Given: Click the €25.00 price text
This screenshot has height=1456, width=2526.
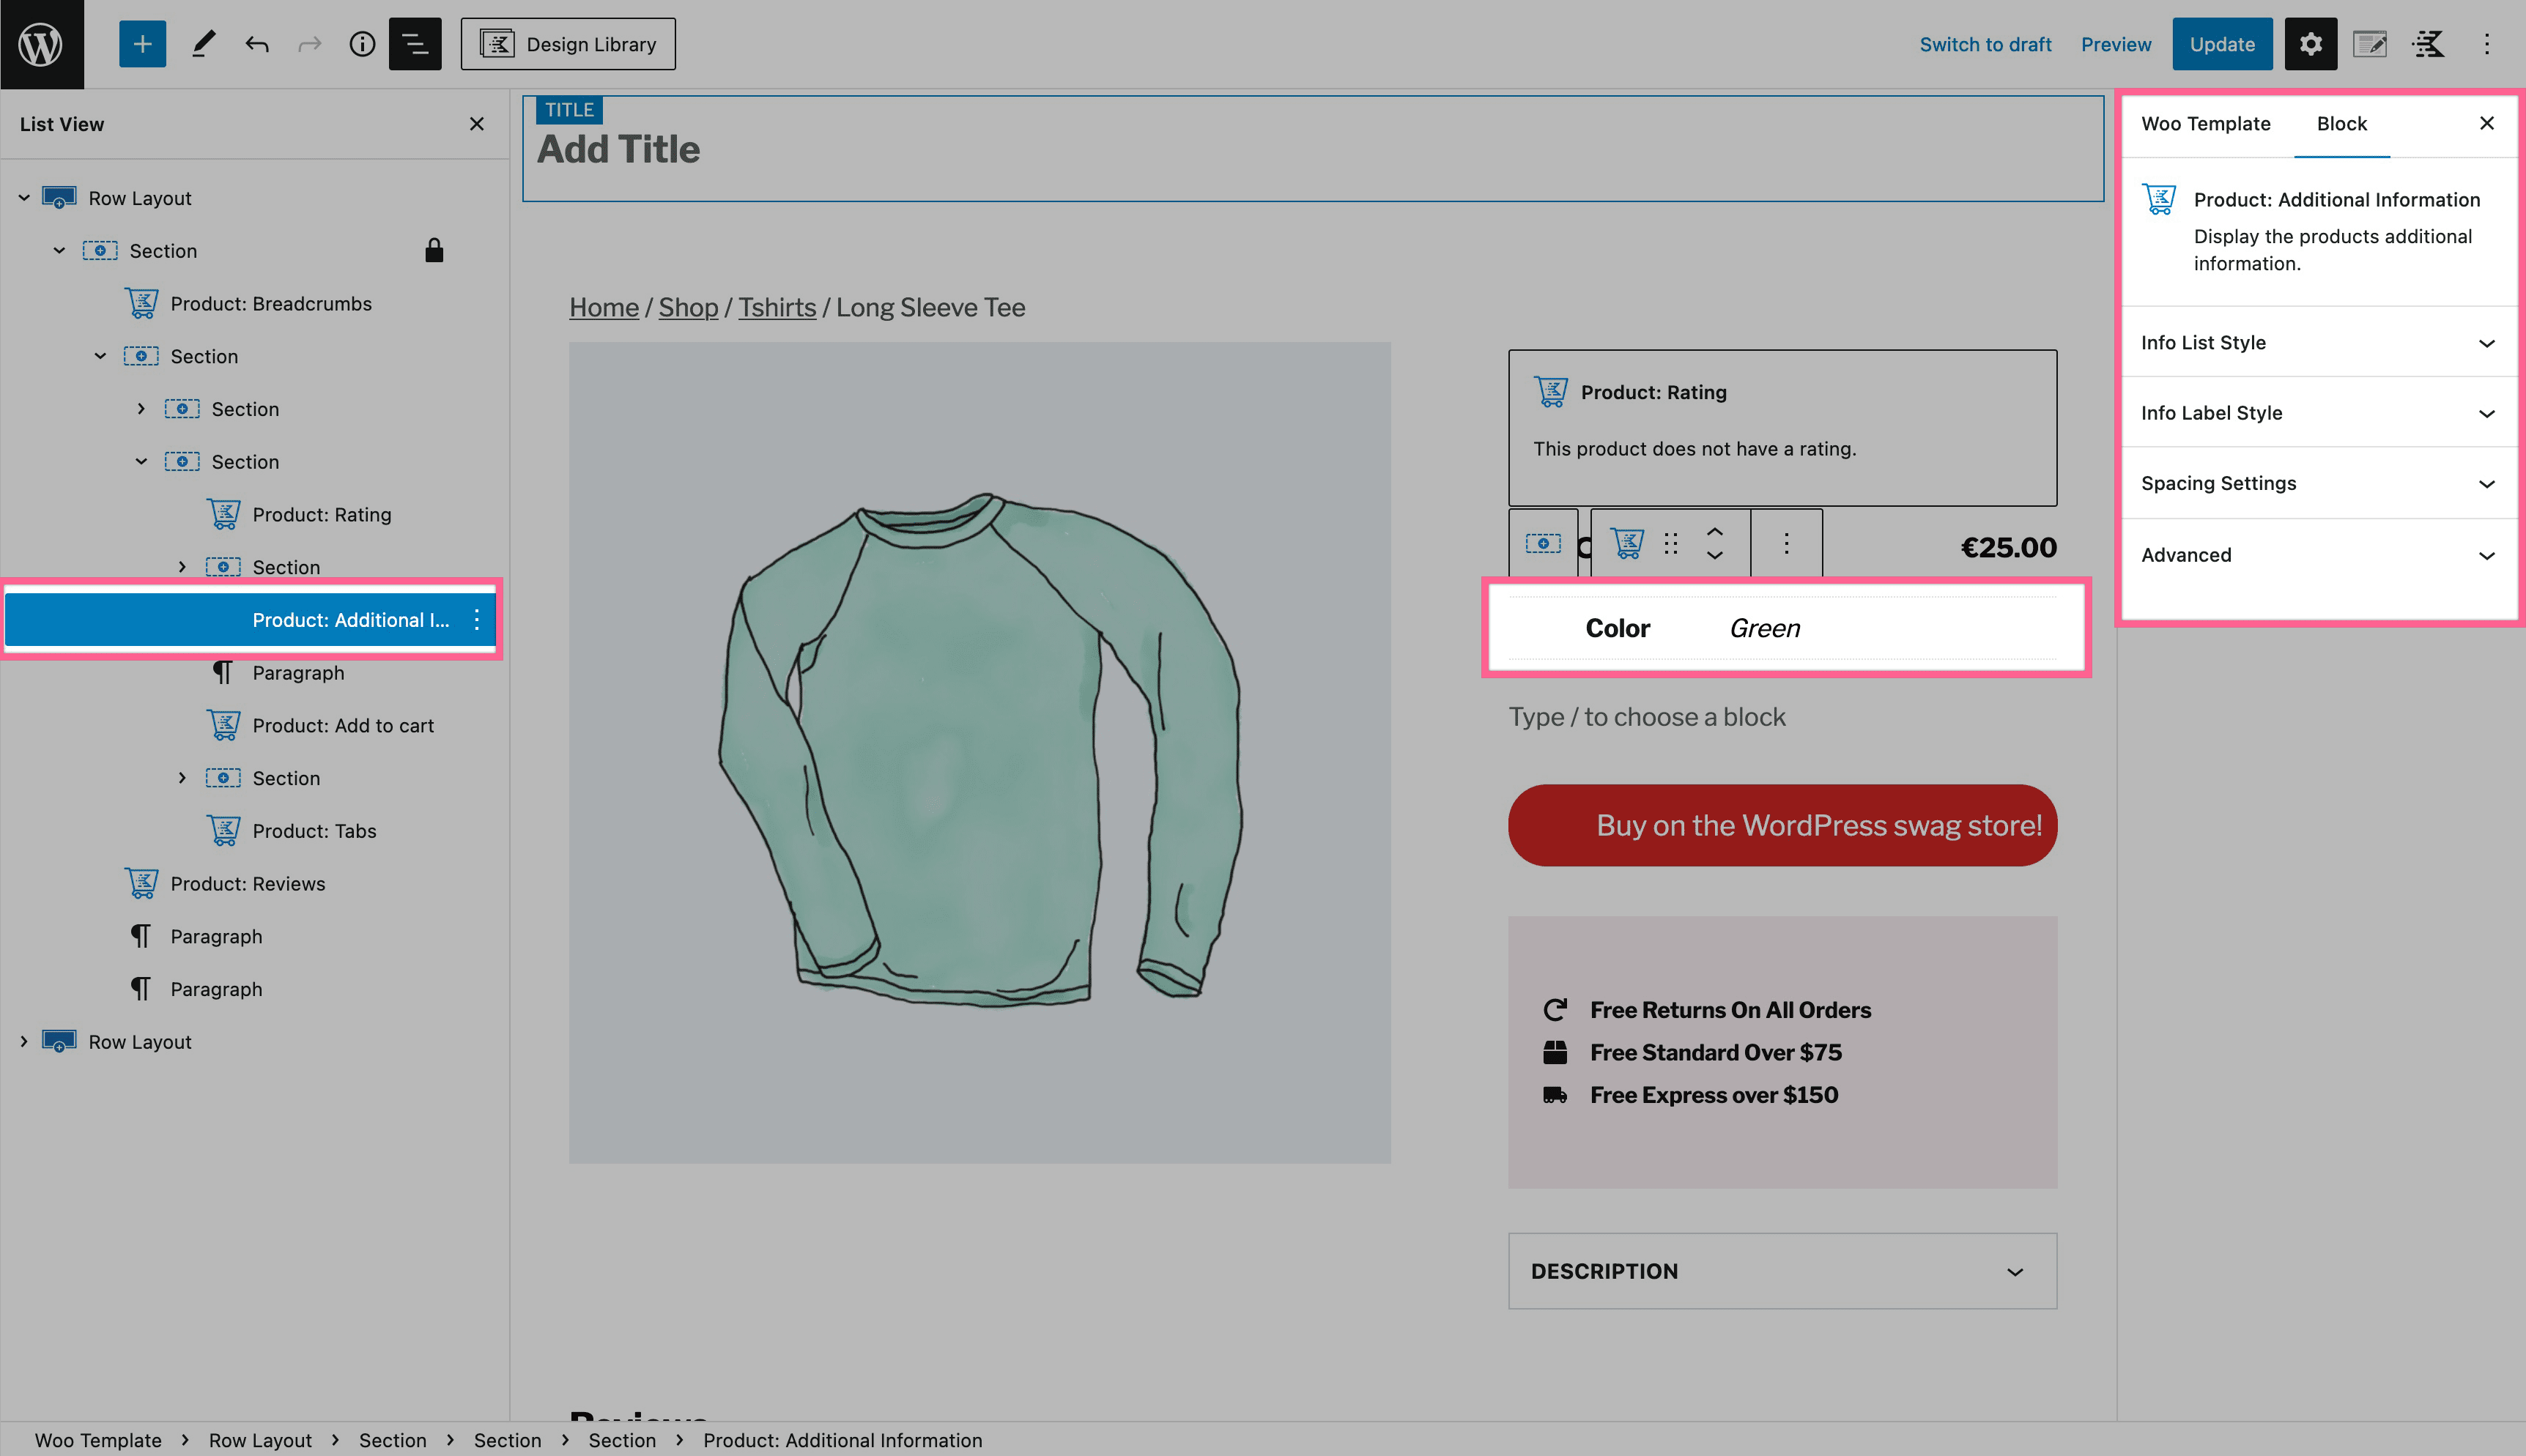Looking at the screenshot, I should tap(2008, 548).
